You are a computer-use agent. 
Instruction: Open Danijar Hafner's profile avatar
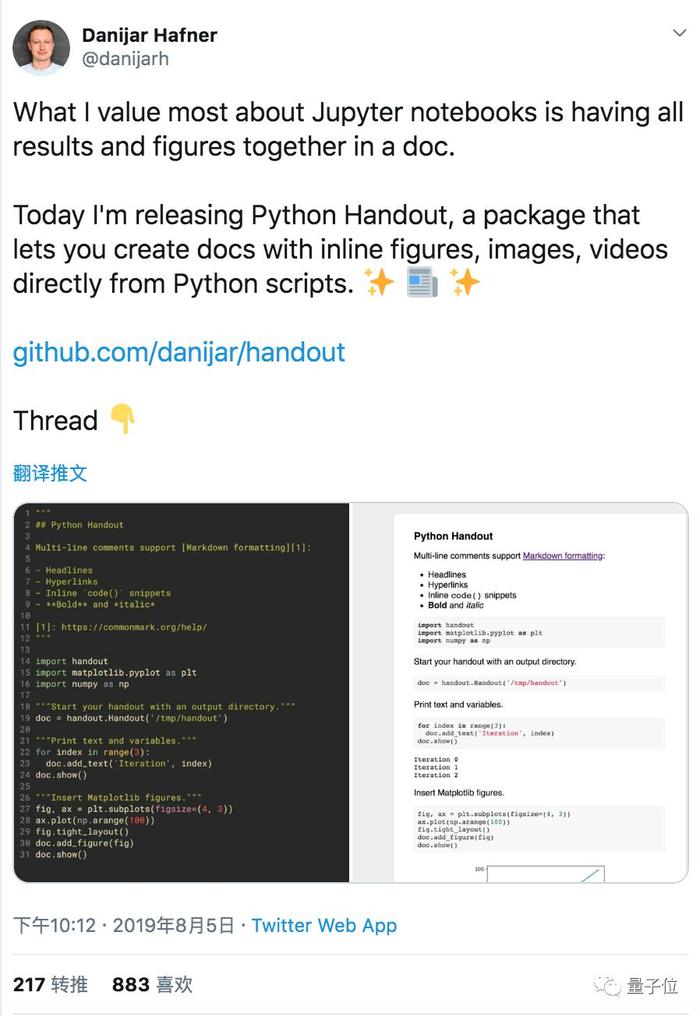click(41, 47)
